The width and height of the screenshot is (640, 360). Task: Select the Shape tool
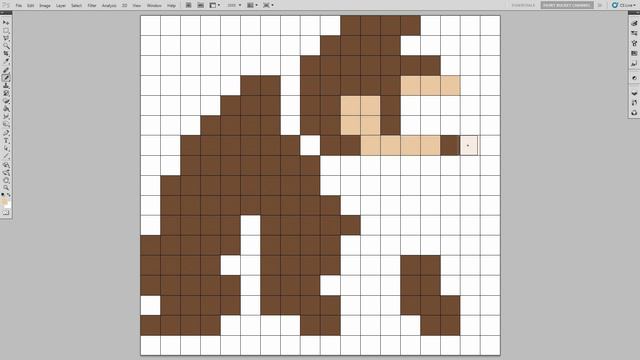(x=6, y=156)
